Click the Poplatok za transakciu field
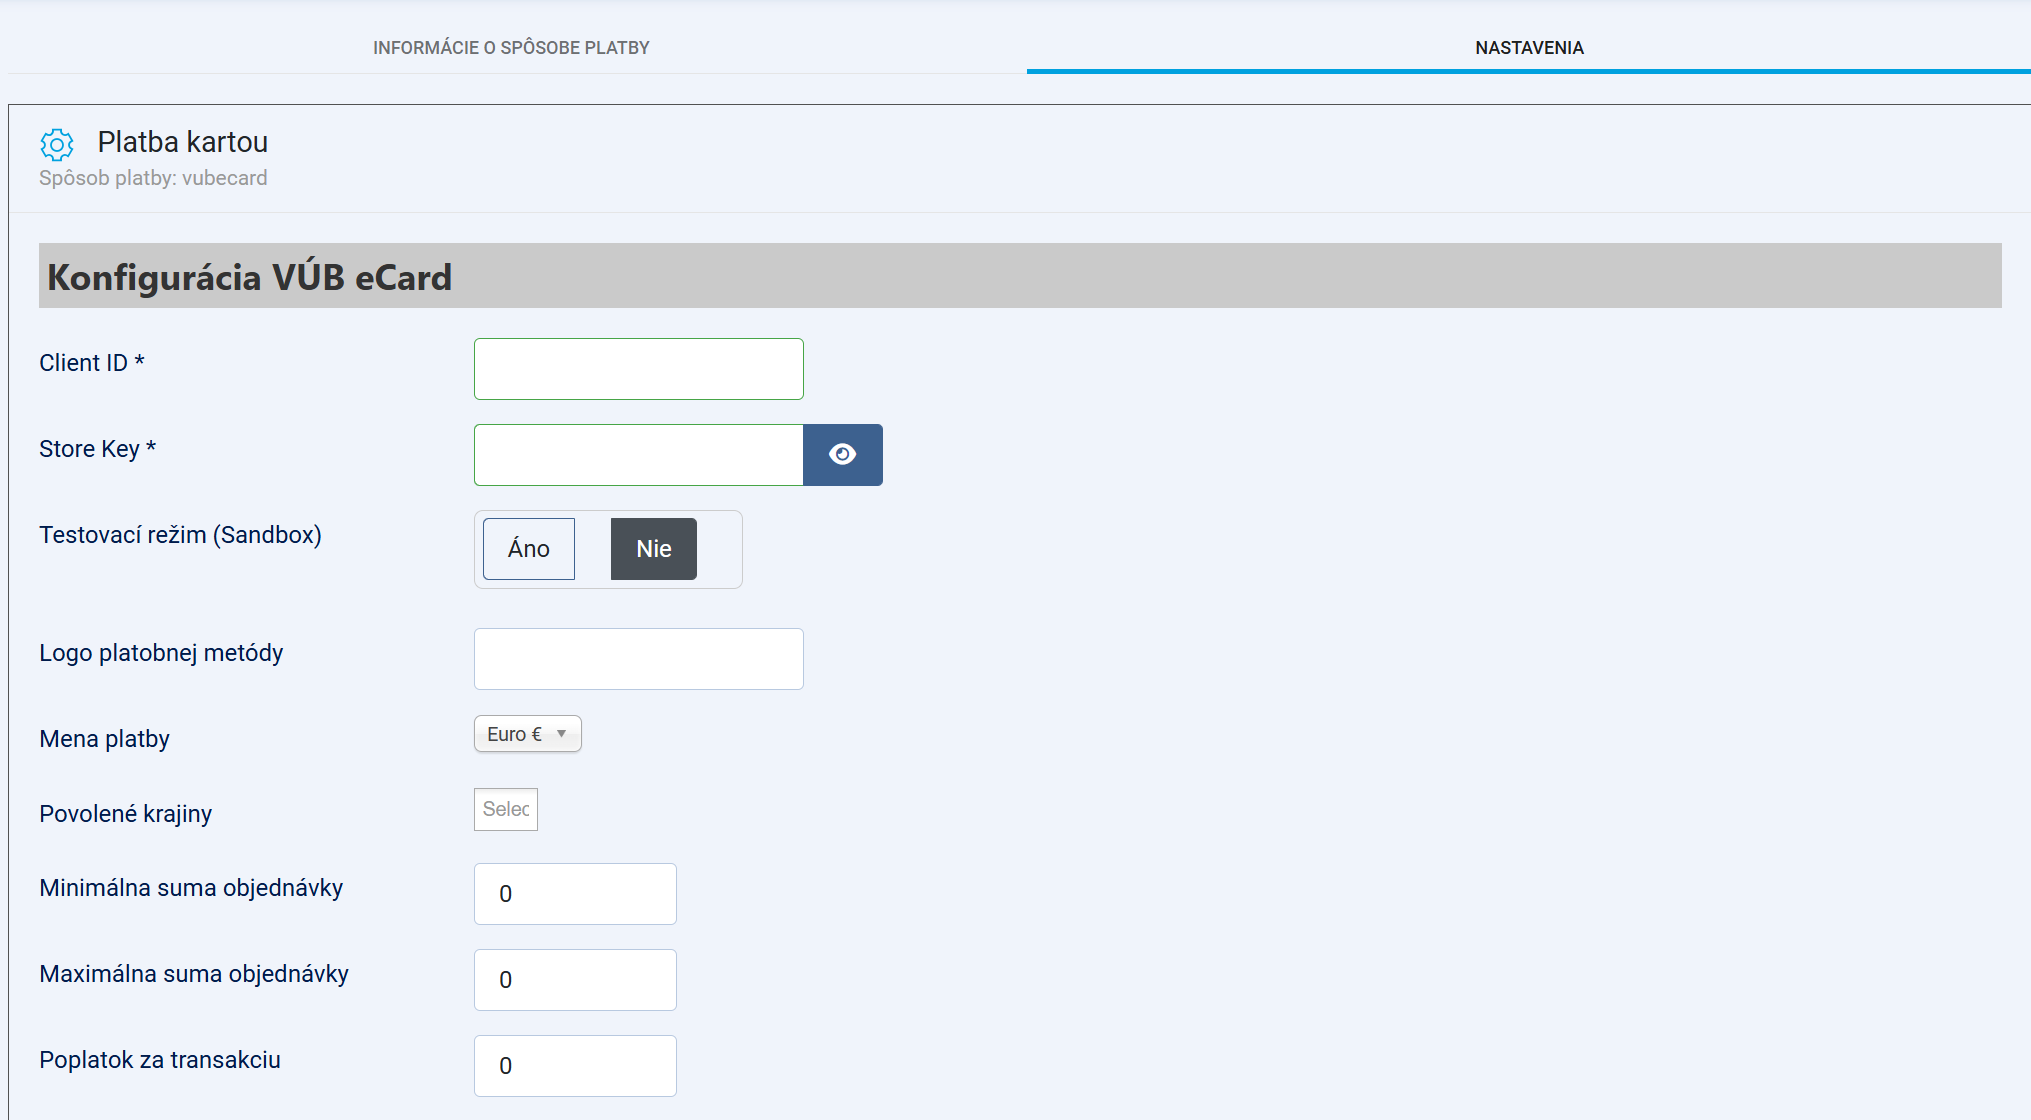 [575, 1065]
